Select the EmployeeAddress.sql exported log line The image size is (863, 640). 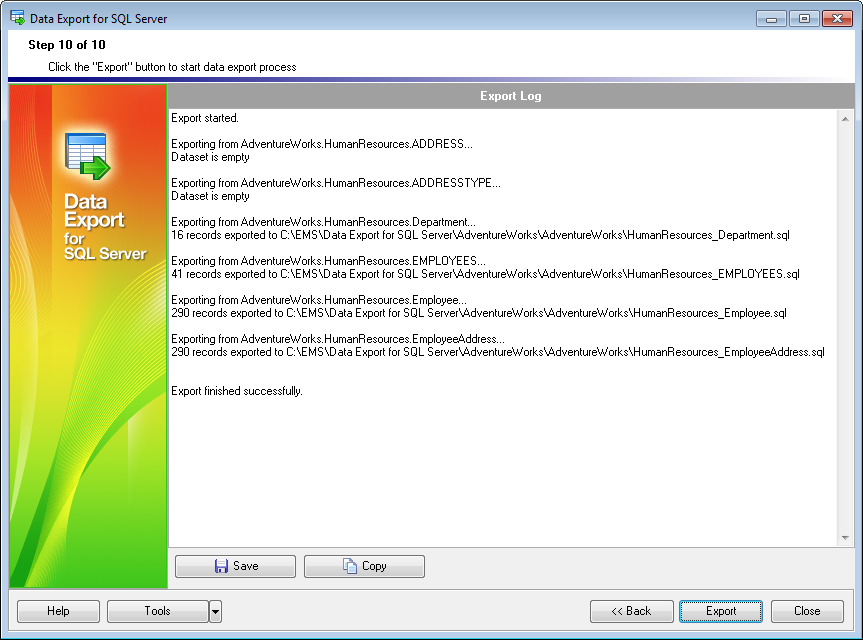(x=497, y=352)
